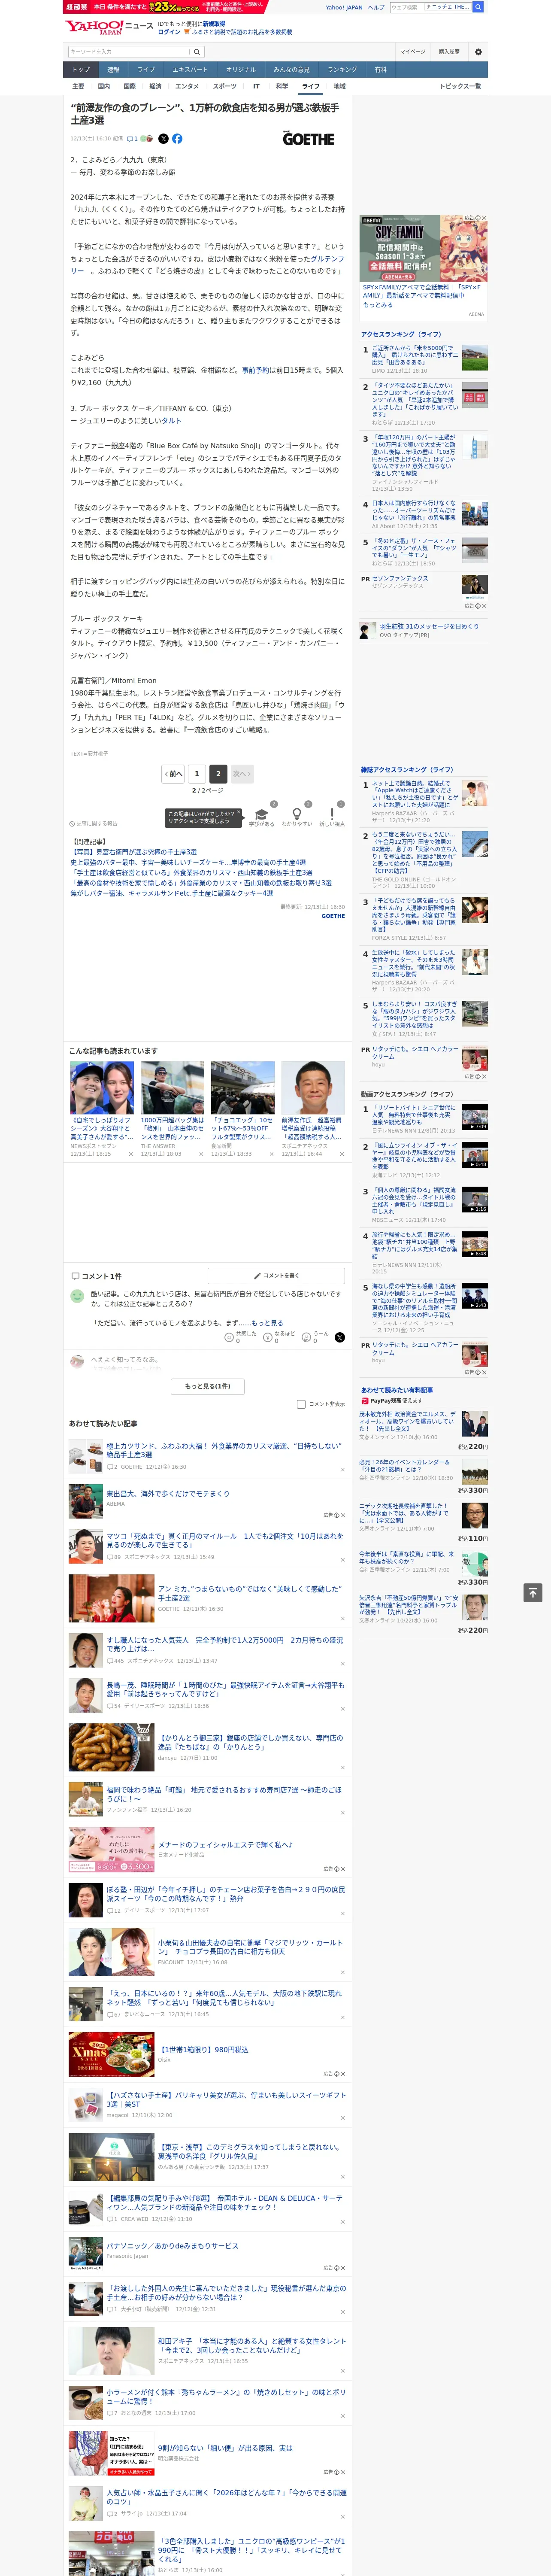Screen dimensions: 551x2576
Task: Share article on Facebook icon
Action: pyautogui.click(x=177, y=139)
